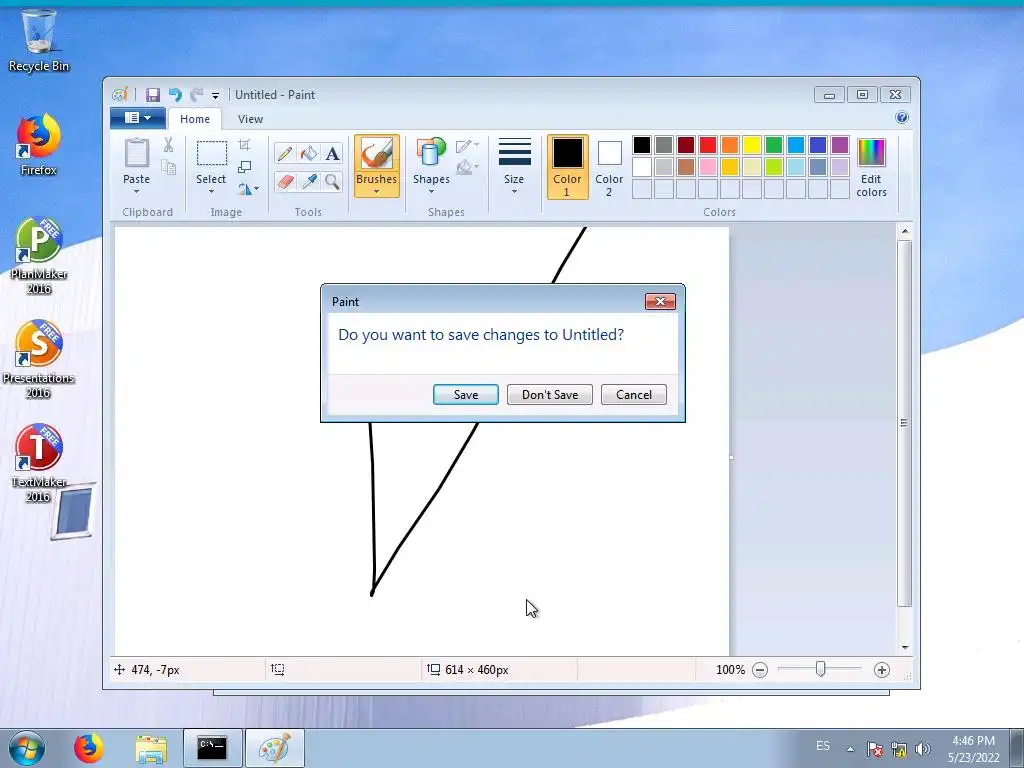This screenshot has width=1024, height=768.
Task: Click Save in the dialog
Action: coord(466,394)
